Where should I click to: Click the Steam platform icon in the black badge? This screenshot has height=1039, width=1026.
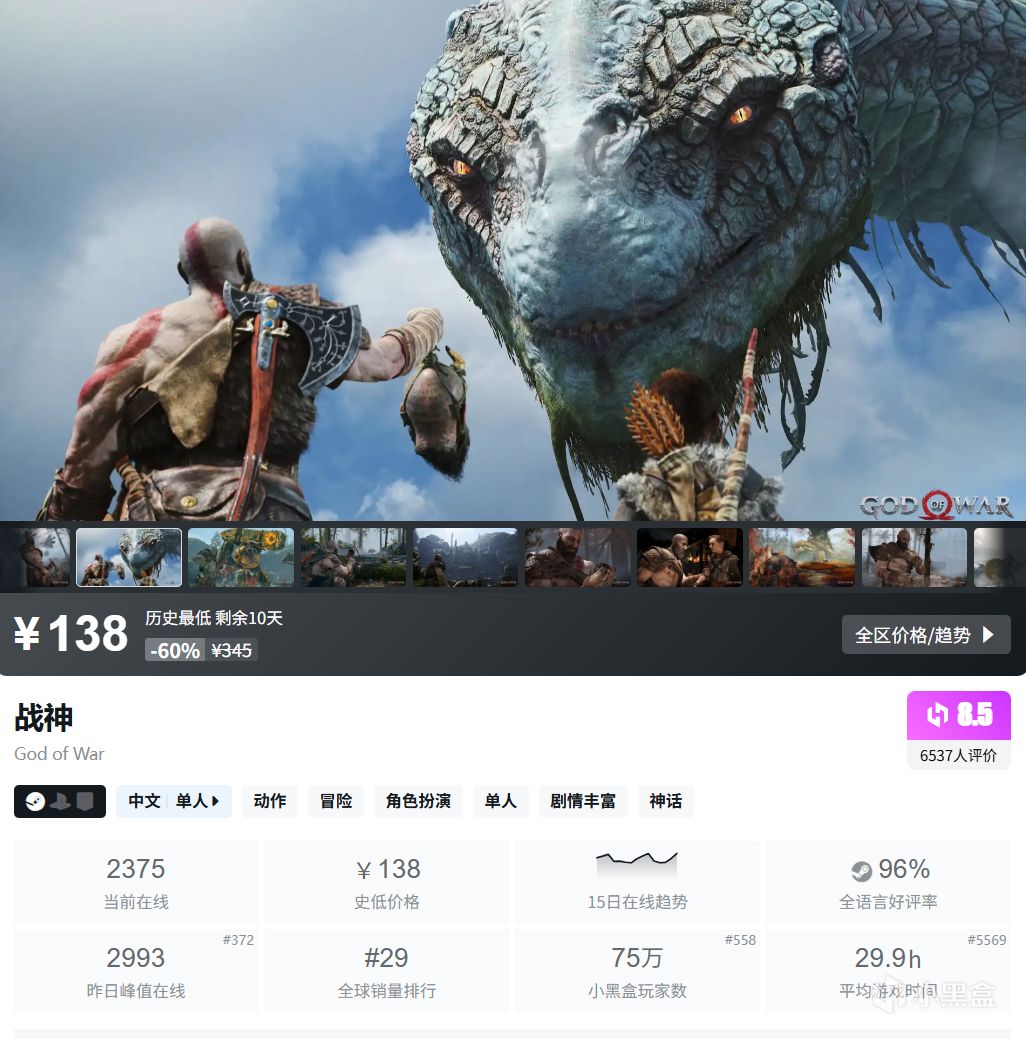coord(34,801)
